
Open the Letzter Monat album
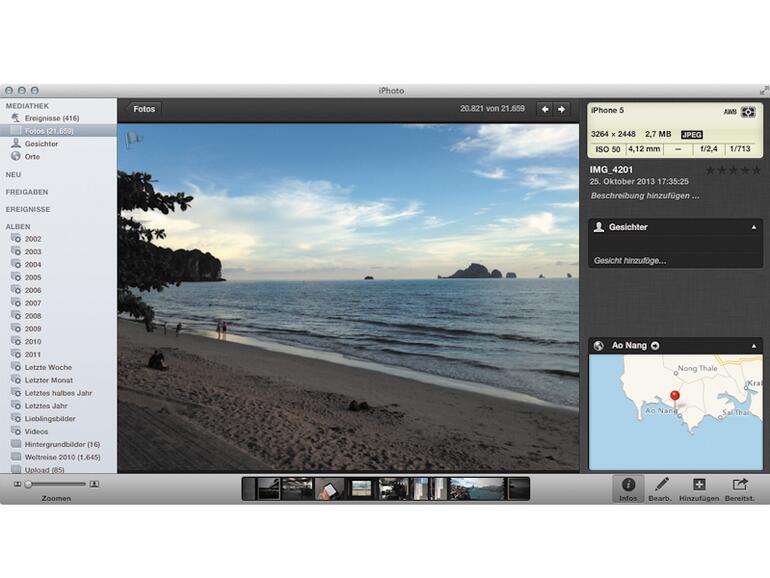(x=49, y=380)
